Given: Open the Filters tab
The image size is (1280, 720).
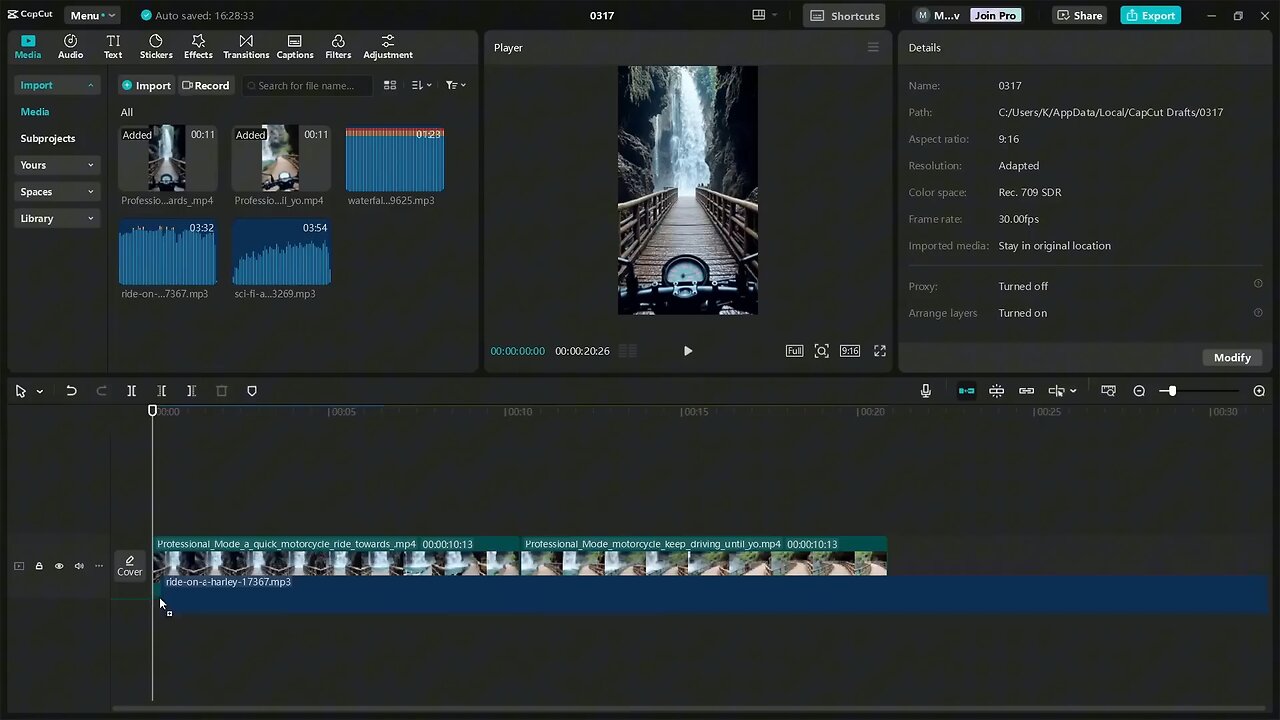Looking at the screenshot, I should click(338, 47).
